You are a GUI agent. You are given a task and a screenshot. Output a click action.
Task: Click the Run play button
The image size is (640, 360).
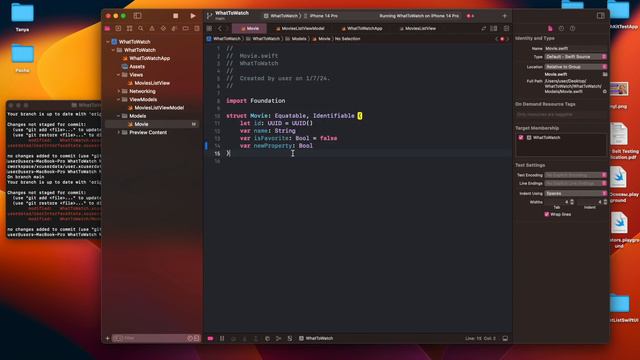click(x=193, y=16)
